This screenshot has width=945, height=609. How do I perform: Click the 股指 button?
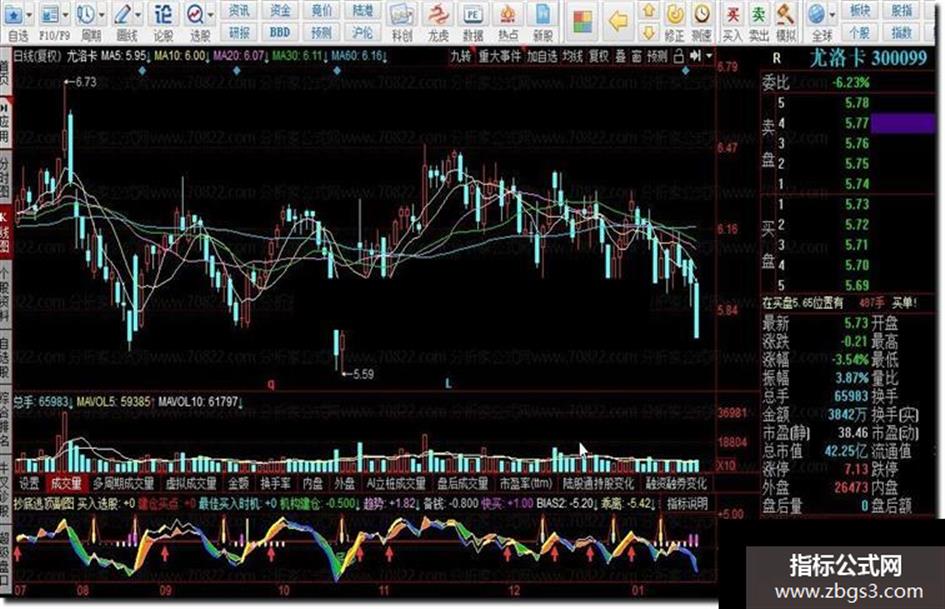click(902, 11)
